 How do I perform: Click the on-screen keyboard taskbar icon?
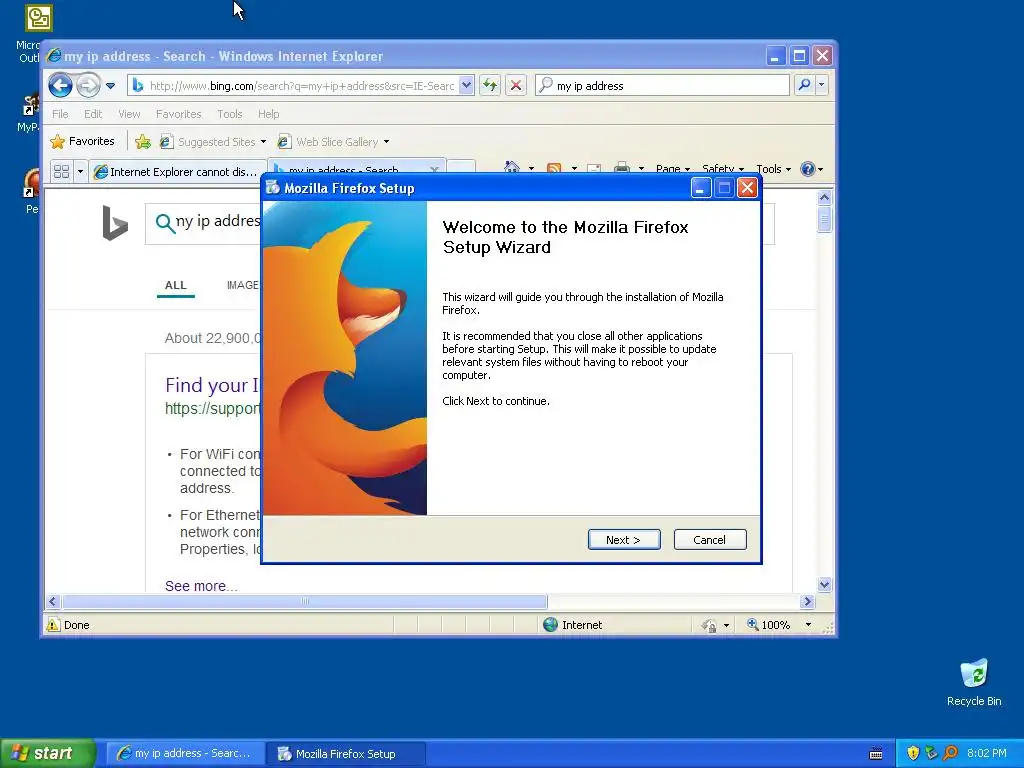[x=876, y=754]
